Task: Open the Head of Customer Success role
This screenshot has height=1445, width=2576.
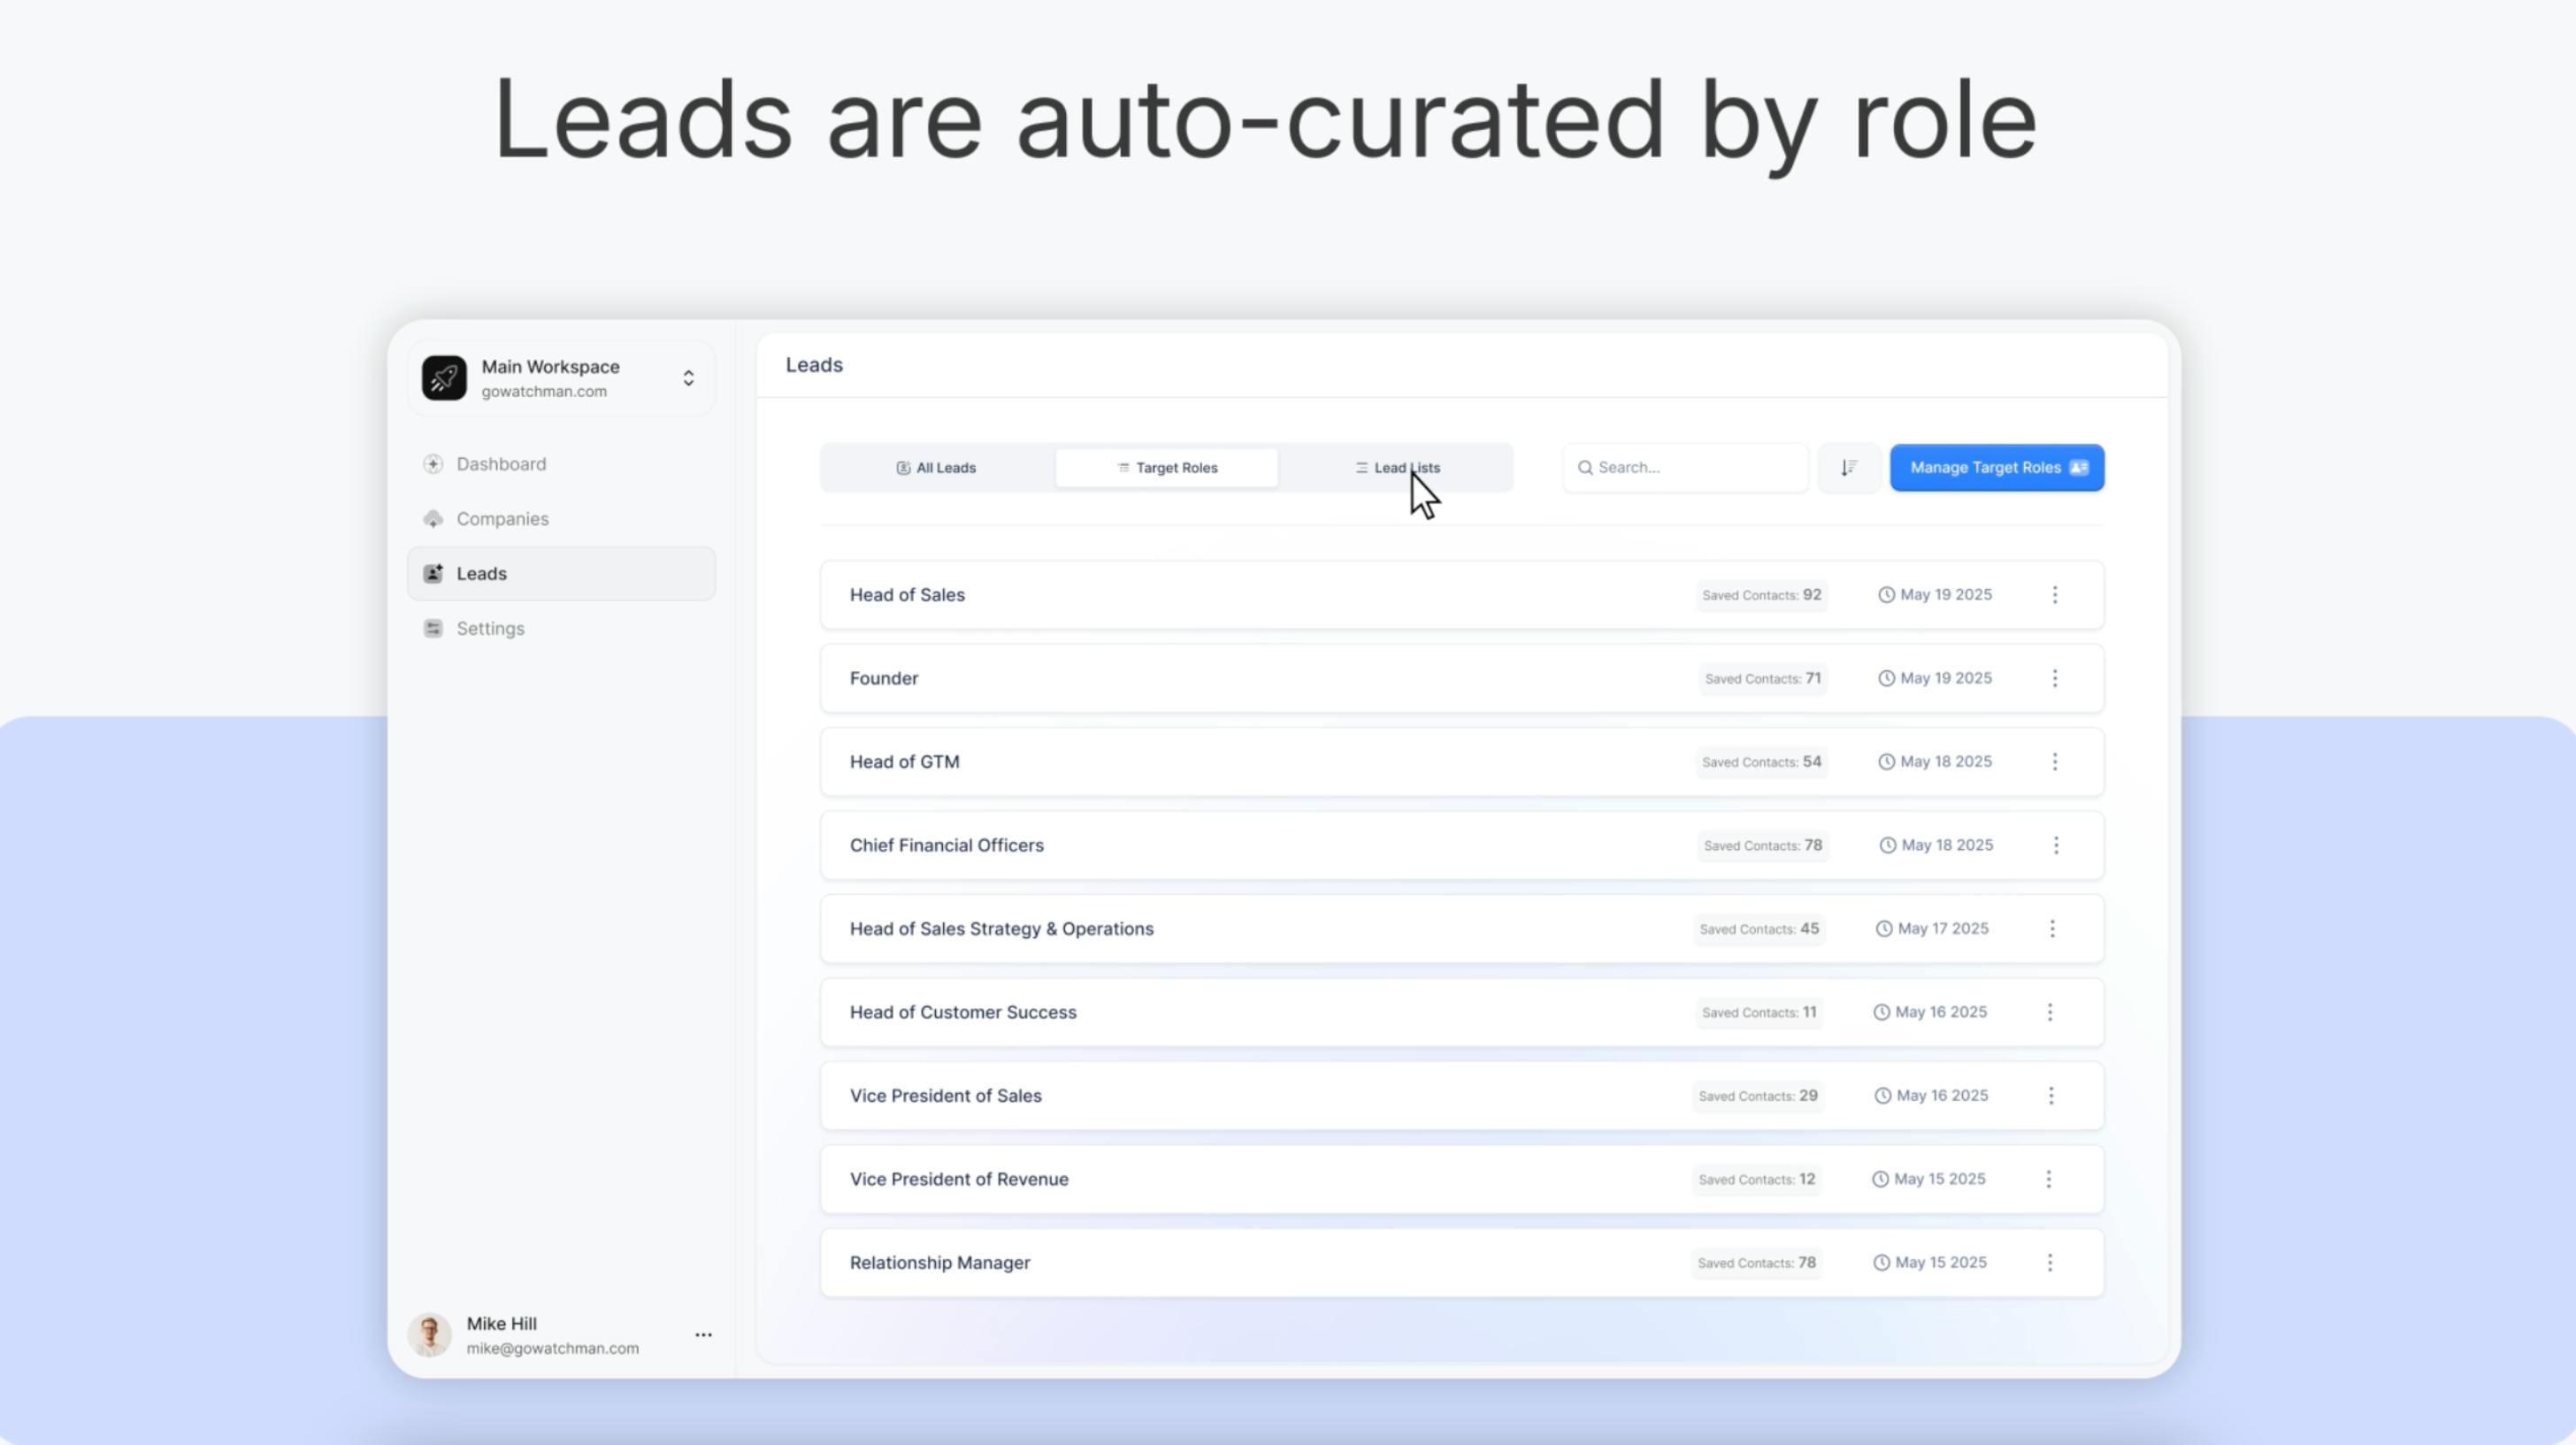Action: [1462, 1013]
